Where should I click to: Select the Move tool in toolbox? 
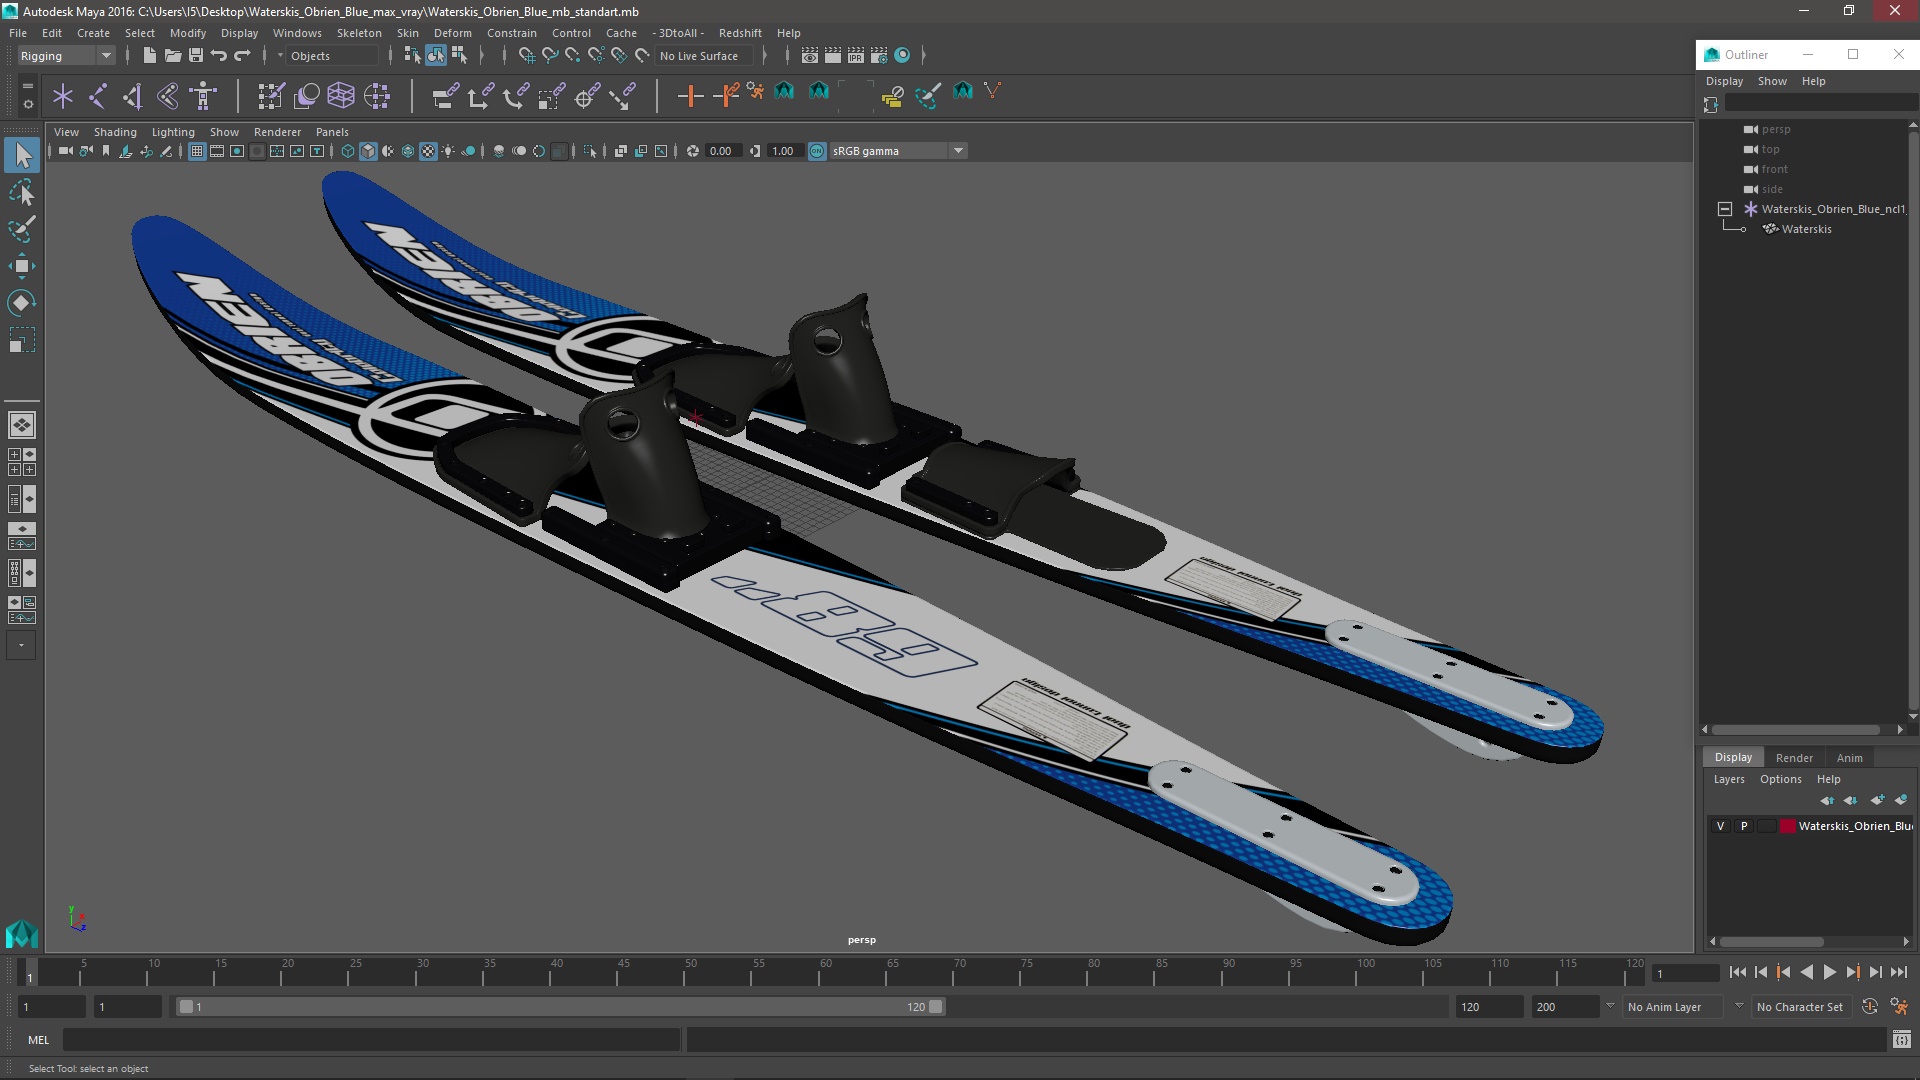(22, 266)
